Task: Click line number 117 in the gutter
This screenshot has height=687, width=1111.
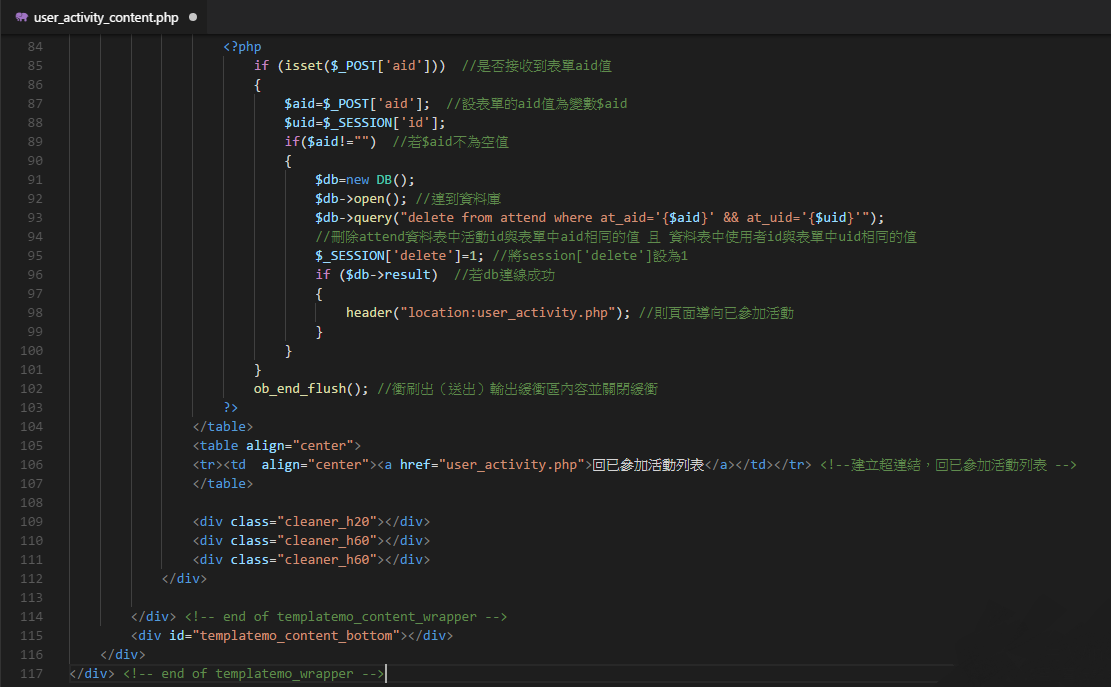Action: [x=31, y=674]
